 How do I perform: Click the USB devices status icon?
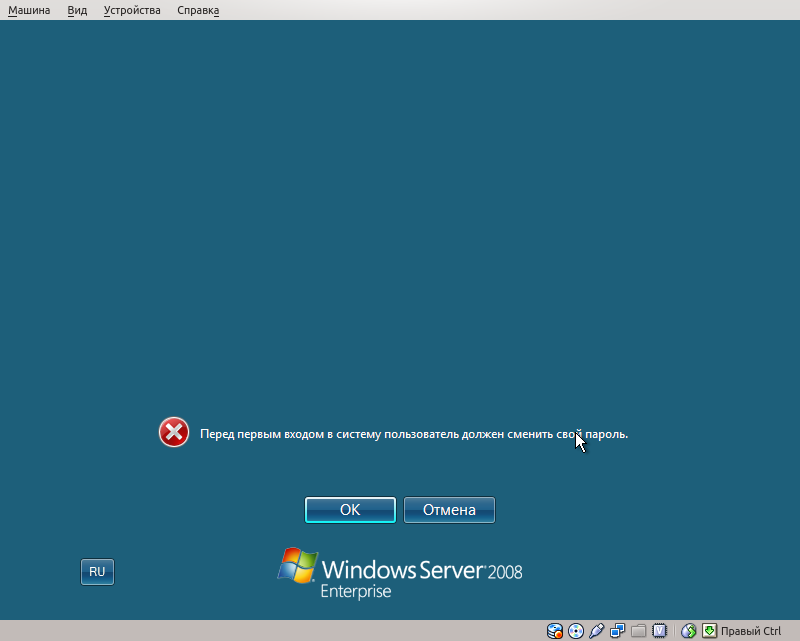click(x=596, y=631)
